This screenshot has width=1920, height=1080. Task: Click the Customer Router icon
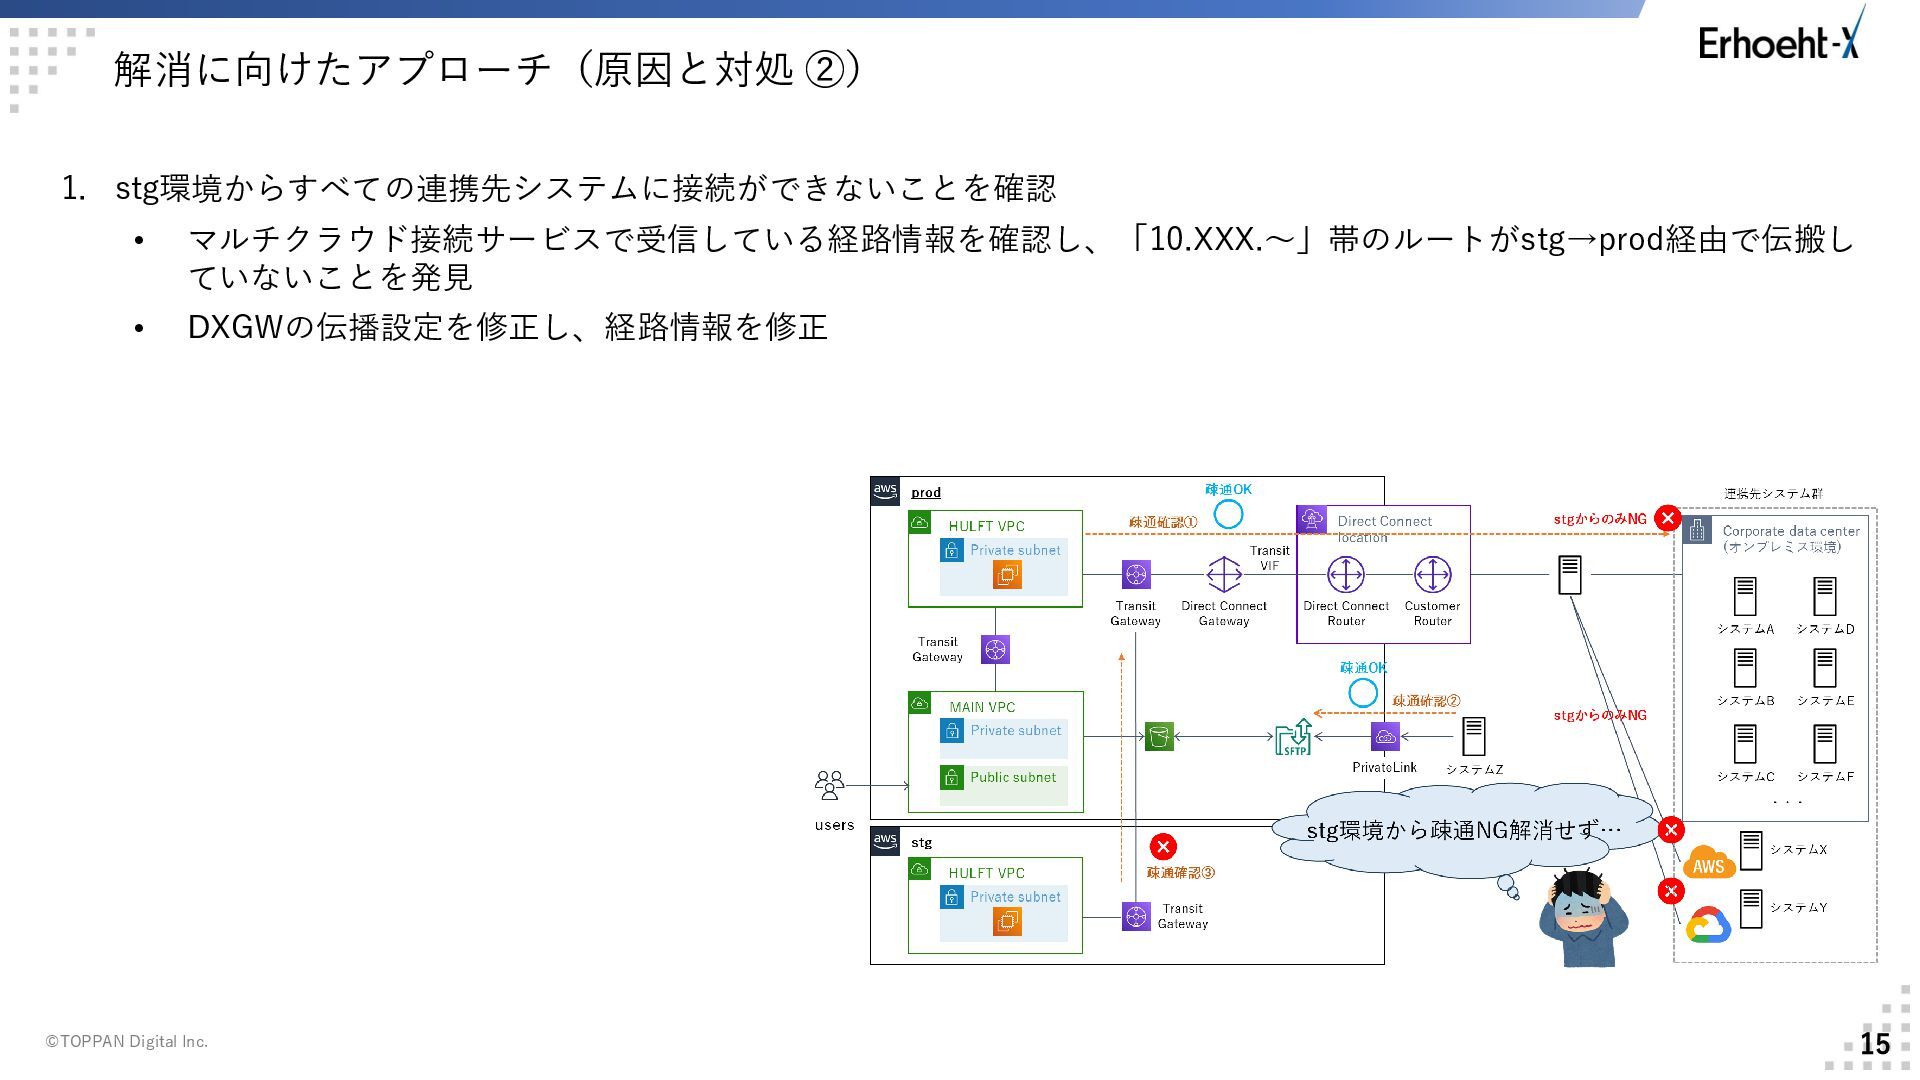point(1432,575)
